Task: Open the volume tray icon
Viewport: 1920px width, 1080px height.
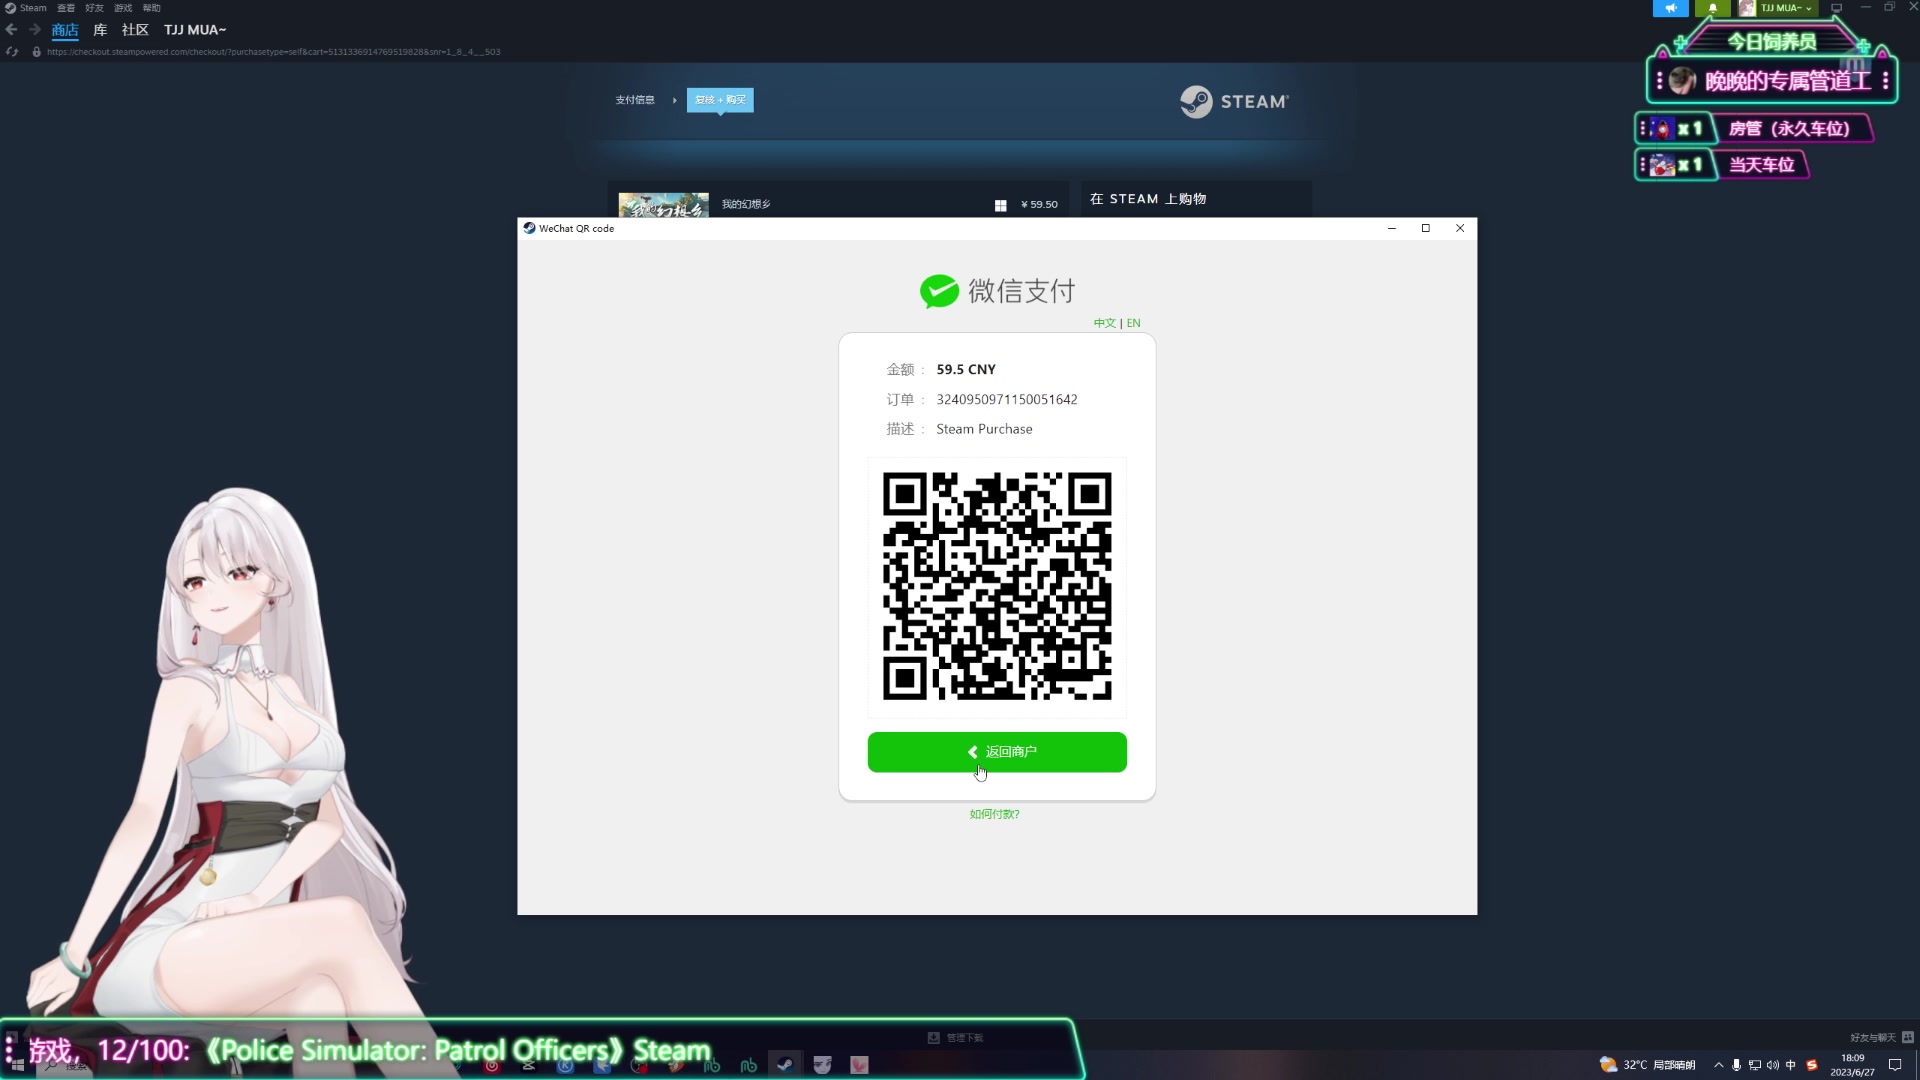Action: [x=1773, y=1065]
